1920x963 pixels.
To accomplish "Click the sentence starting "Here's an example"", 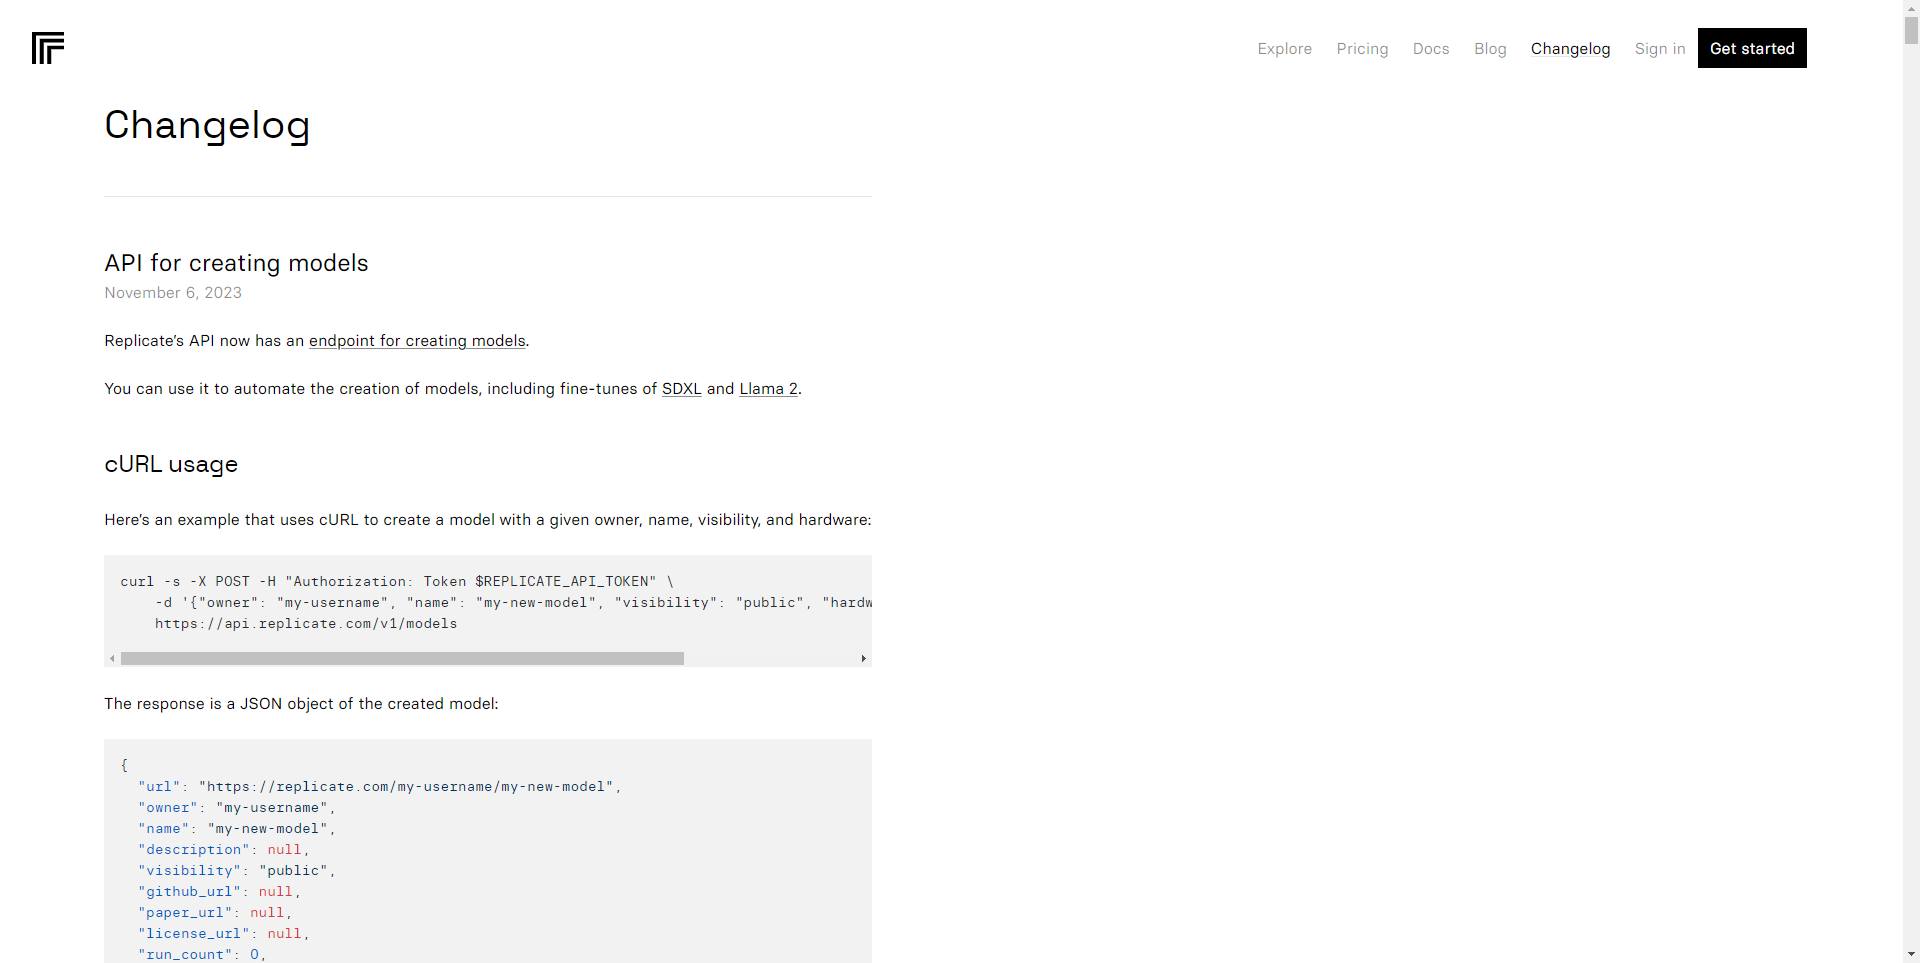I will click(488, 520).
